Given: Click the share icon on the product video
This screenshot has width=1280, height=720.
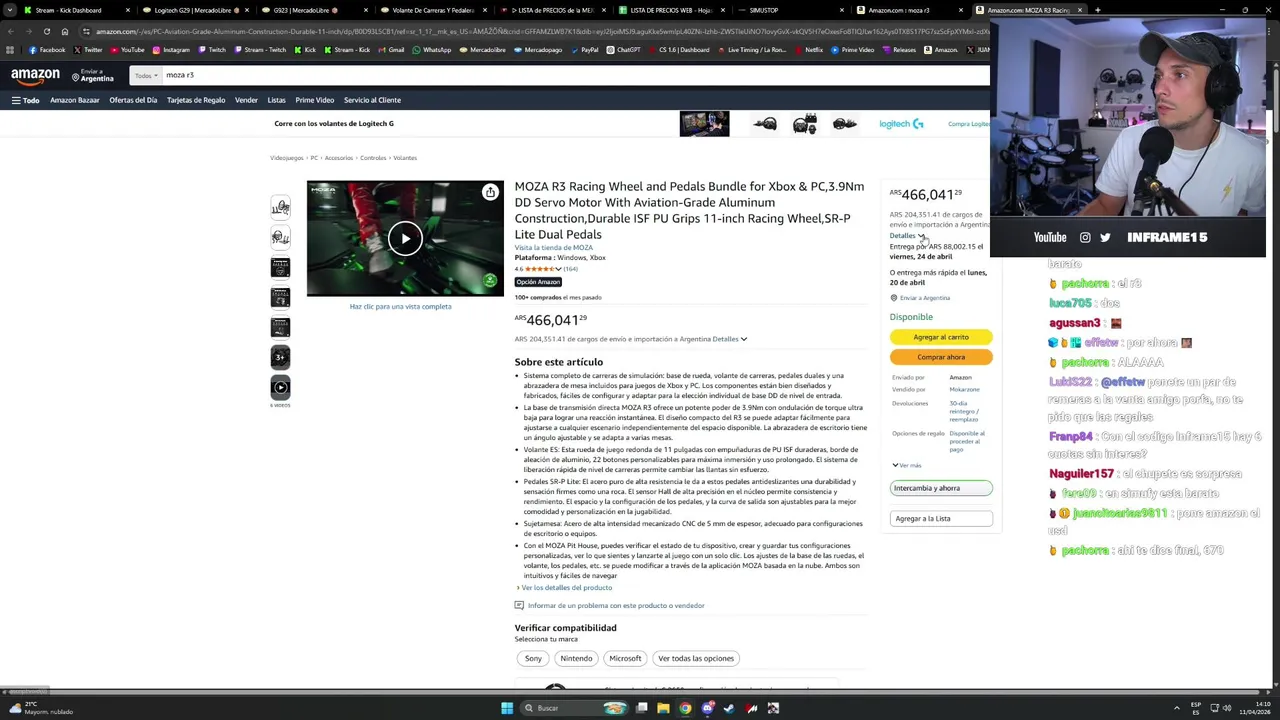Looking at the screenshot, I should tap(490, 192).
